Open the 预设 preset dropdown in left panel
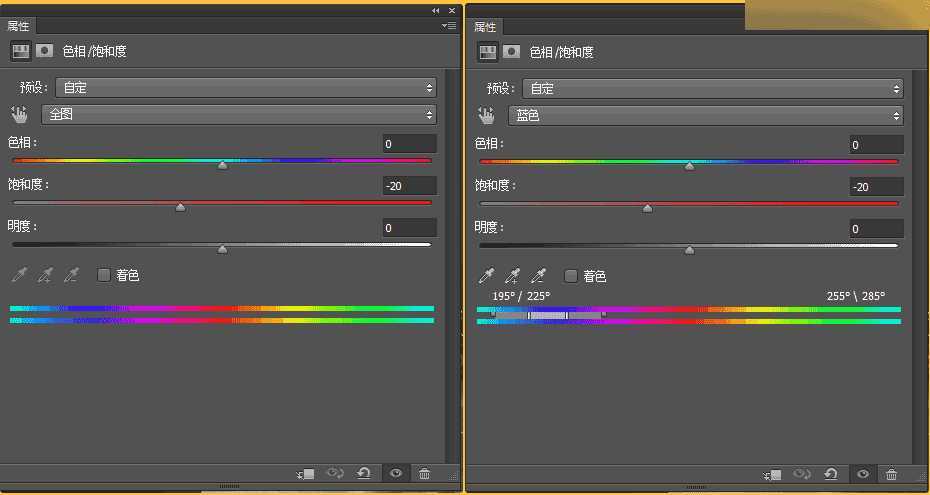Image resolution: width=930 pixels, height=495 pixels. point(245,88)
